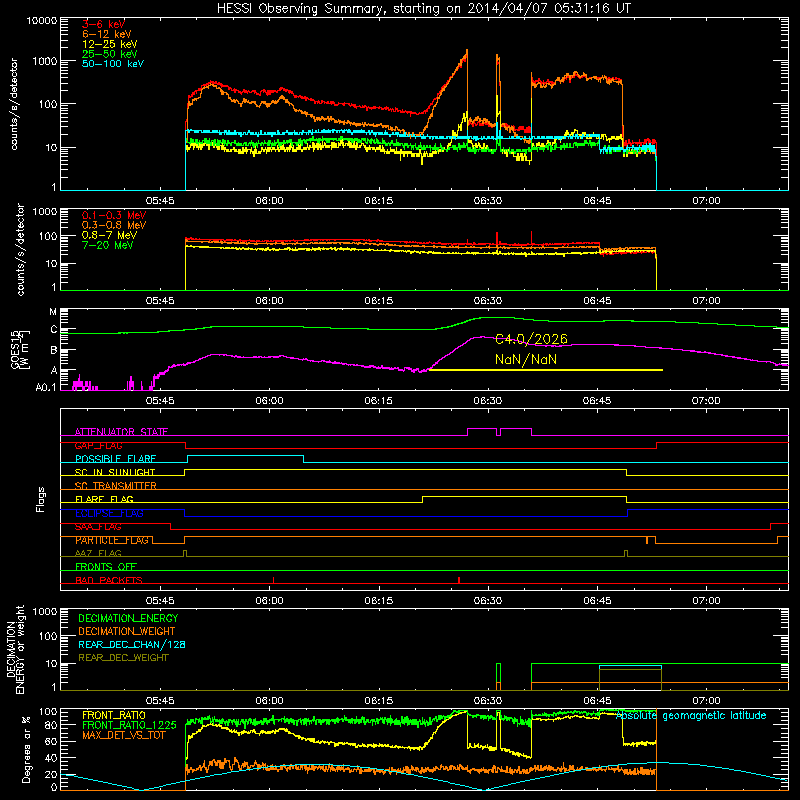Click the 12-25 keV legend label
Screen dimensions: 800x800
click(109, 44)
